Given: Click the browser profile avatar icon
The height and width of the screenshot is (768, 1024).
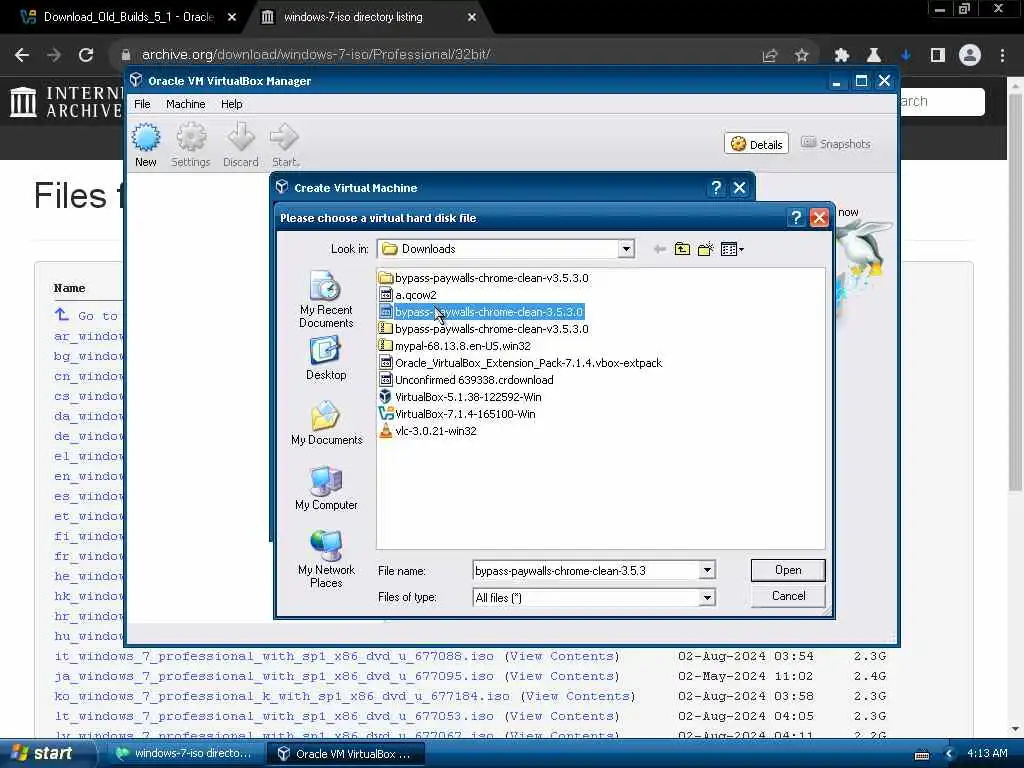Looking at the screenshot, I should click(970, 55).
